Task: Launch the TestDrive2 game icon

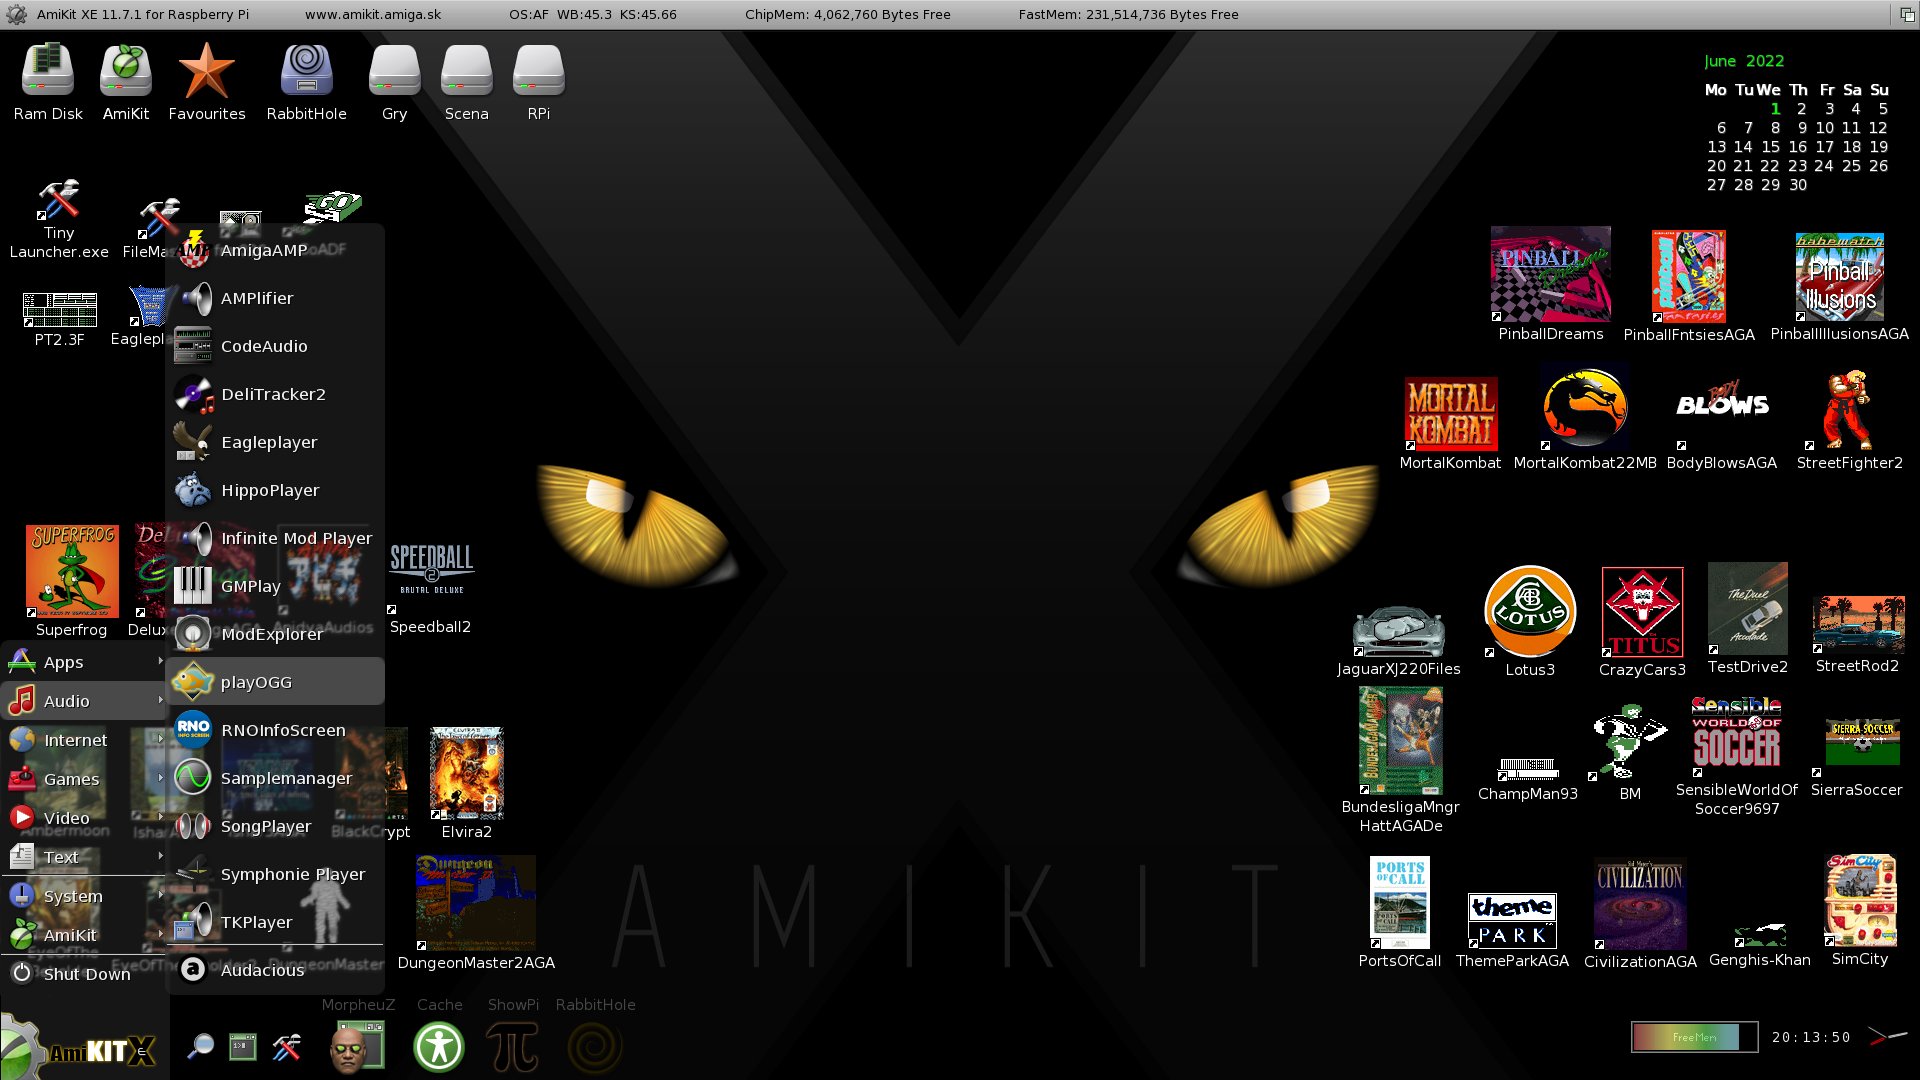Action: pyautogui.click(x=1747, y=608)
